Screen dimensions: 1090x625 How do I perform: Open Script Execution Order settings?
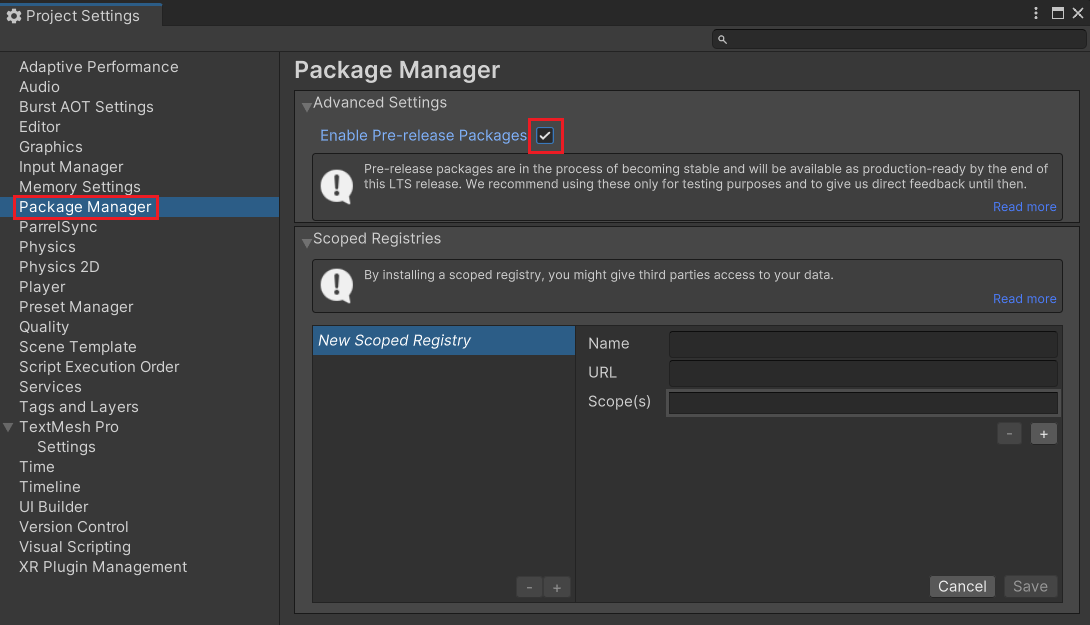[99, 367]
